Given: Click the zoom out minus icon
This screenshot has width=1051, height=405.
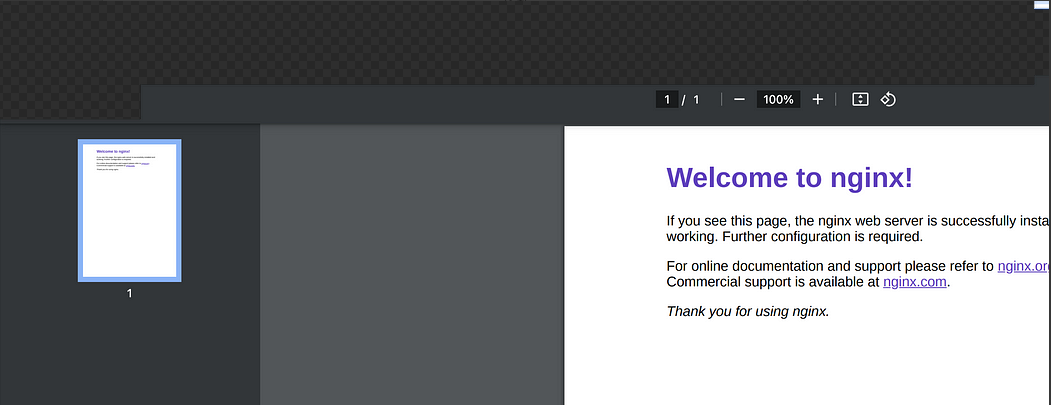Looking at the screenshot, I should [739, 99].
